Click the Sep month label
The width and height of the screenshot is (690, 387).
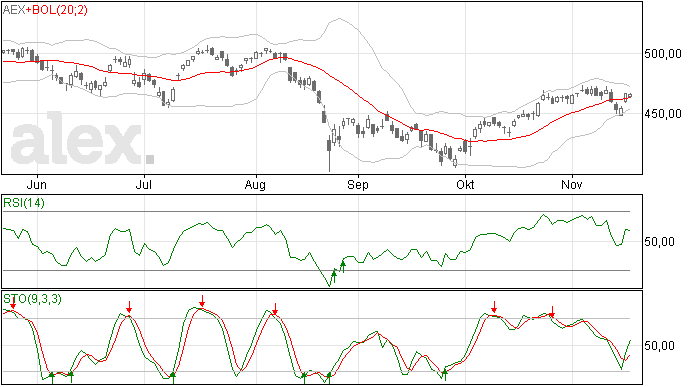[358, 184]
